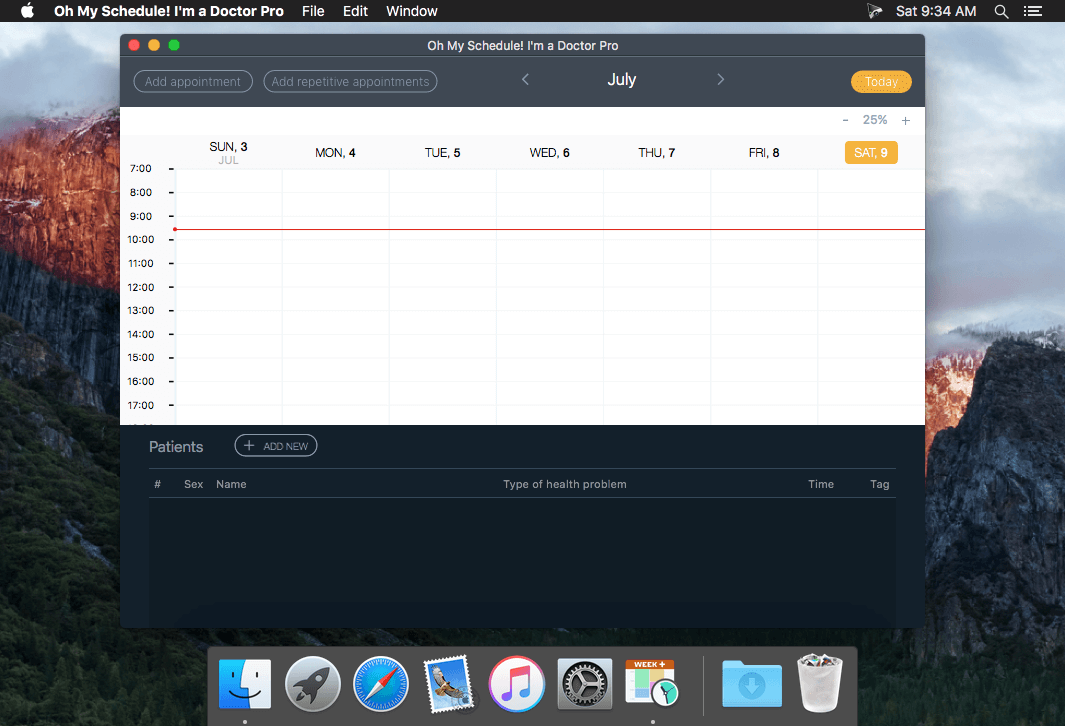This screenshot has width=1065, height=726.
Task: Select the SAT, 9 day header
Action: pos(871,153)
